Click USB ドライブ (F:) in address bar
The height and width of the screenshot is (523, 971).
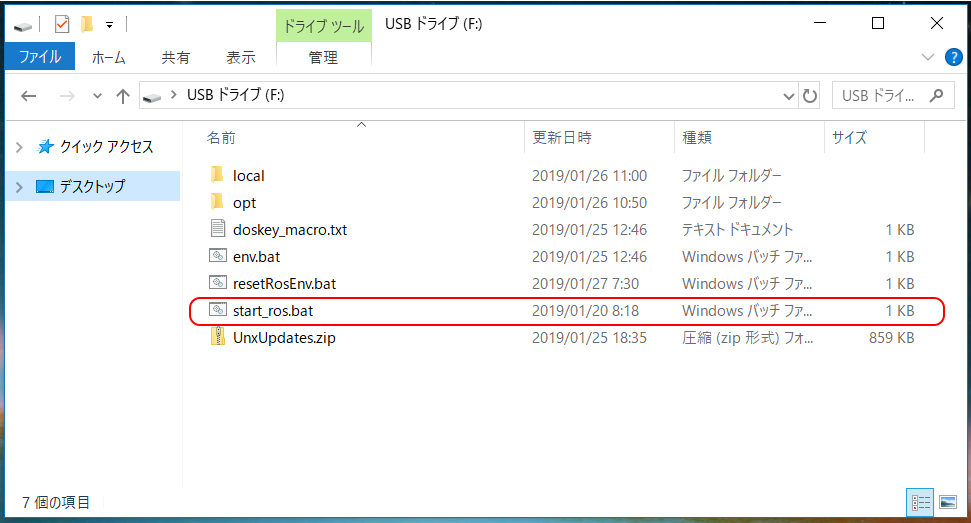click(x=235, y=95)
